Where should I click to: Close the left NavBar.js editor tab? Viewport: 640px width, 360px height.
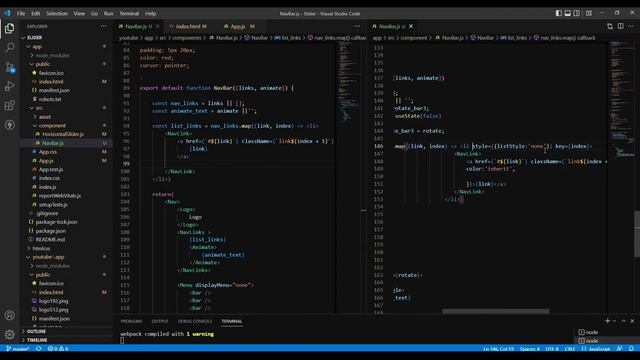point(158,26)
